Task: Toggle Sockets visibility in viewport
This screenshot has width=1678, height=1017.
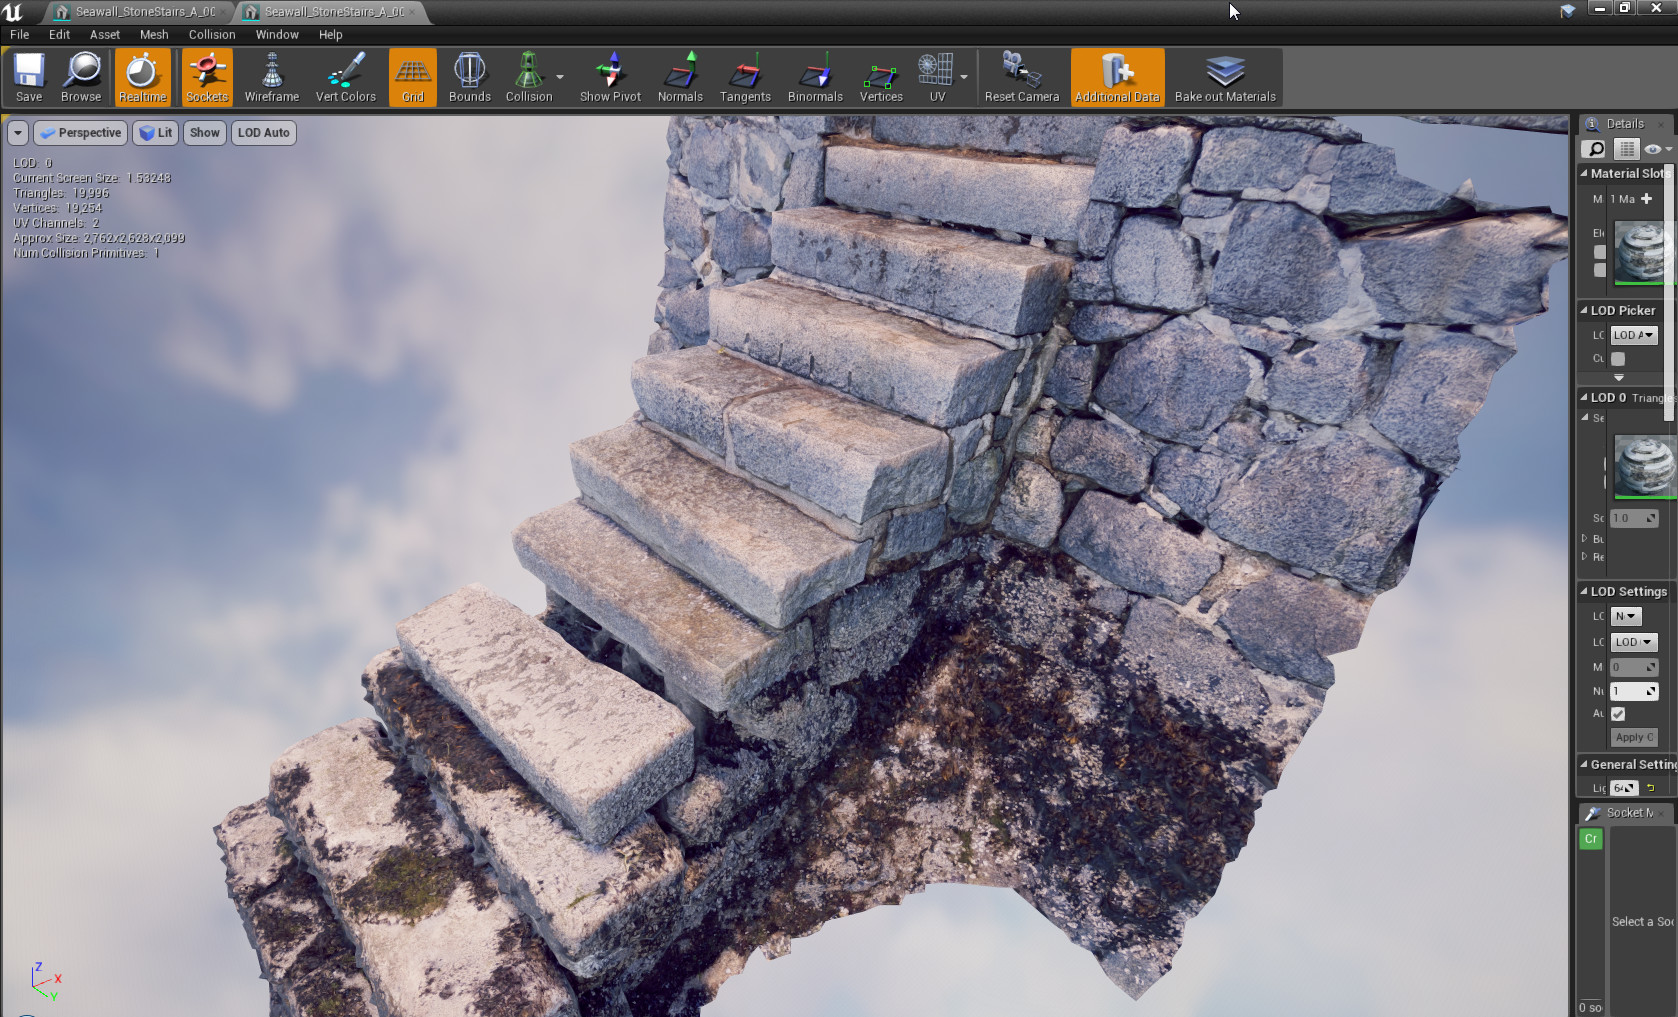Action: [206, 77]
